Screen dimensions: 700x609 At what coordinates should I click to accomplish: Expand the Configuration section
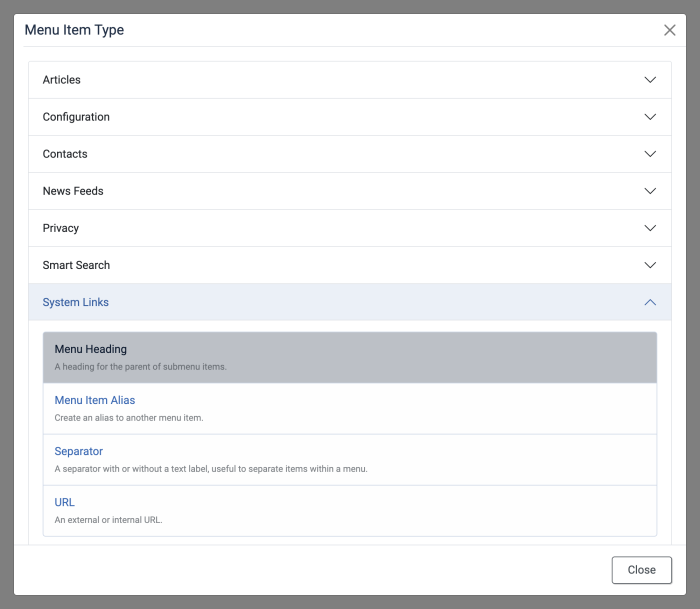pos(76,117)
